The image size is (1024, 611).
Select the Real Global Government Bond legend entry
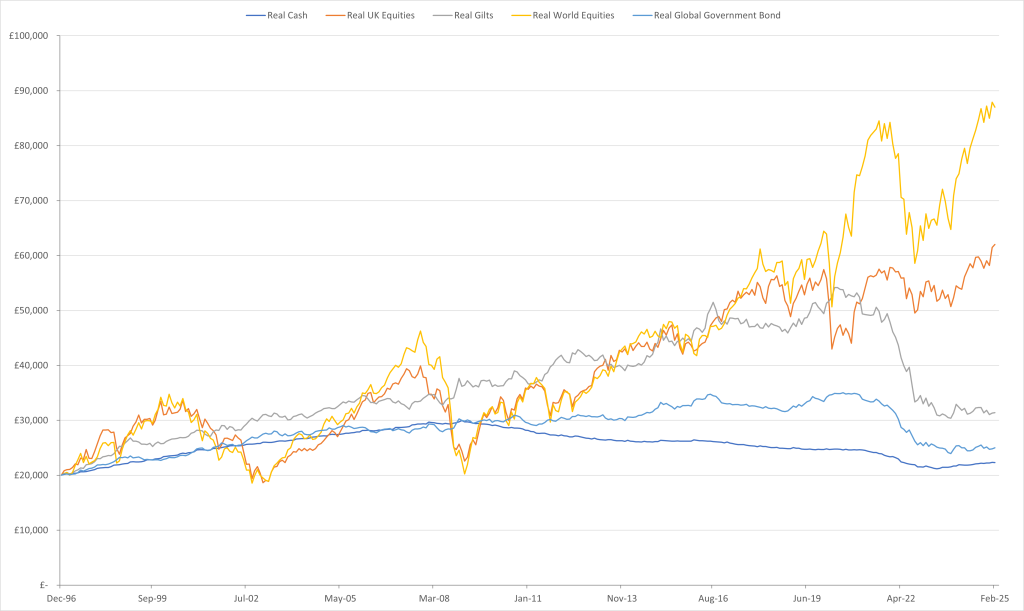click(707, 15)
